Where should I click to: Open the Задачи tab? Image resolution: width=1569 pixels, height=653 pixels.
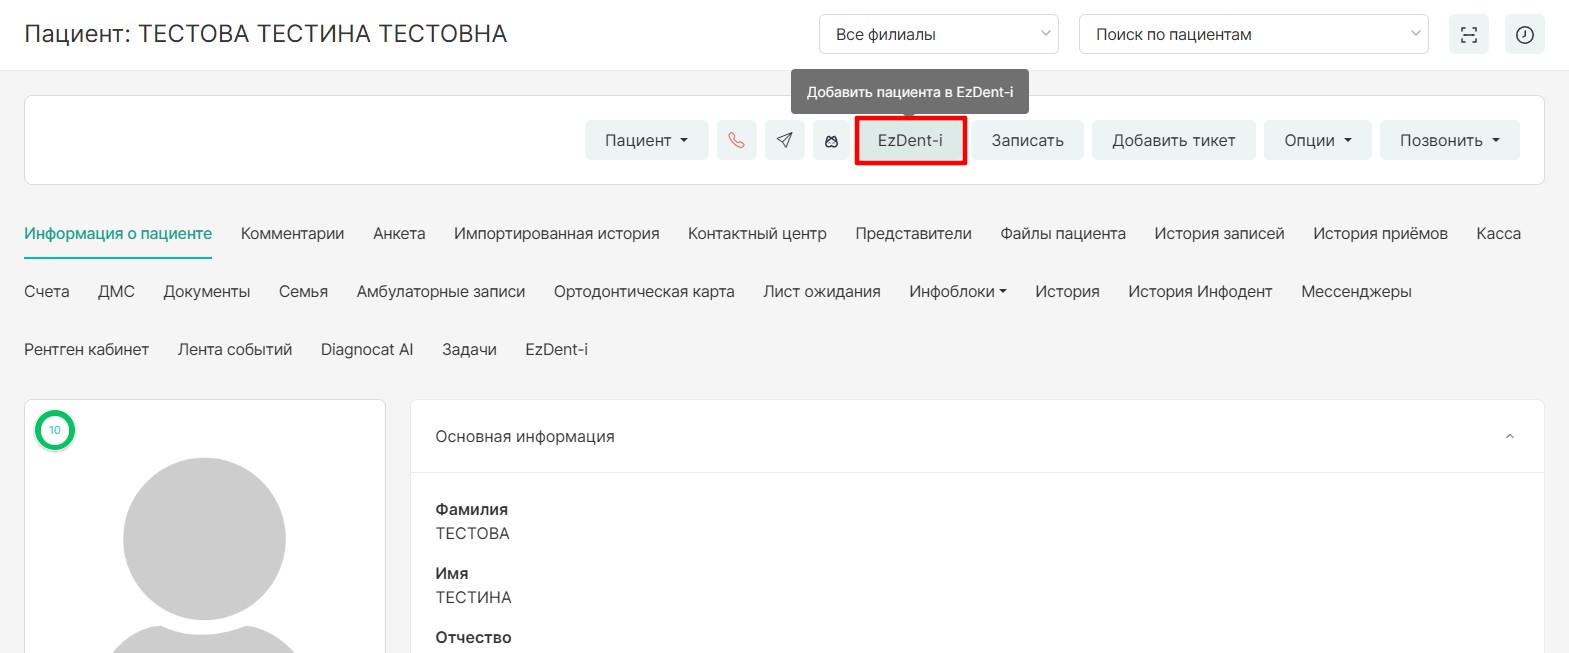click(469, 349)
